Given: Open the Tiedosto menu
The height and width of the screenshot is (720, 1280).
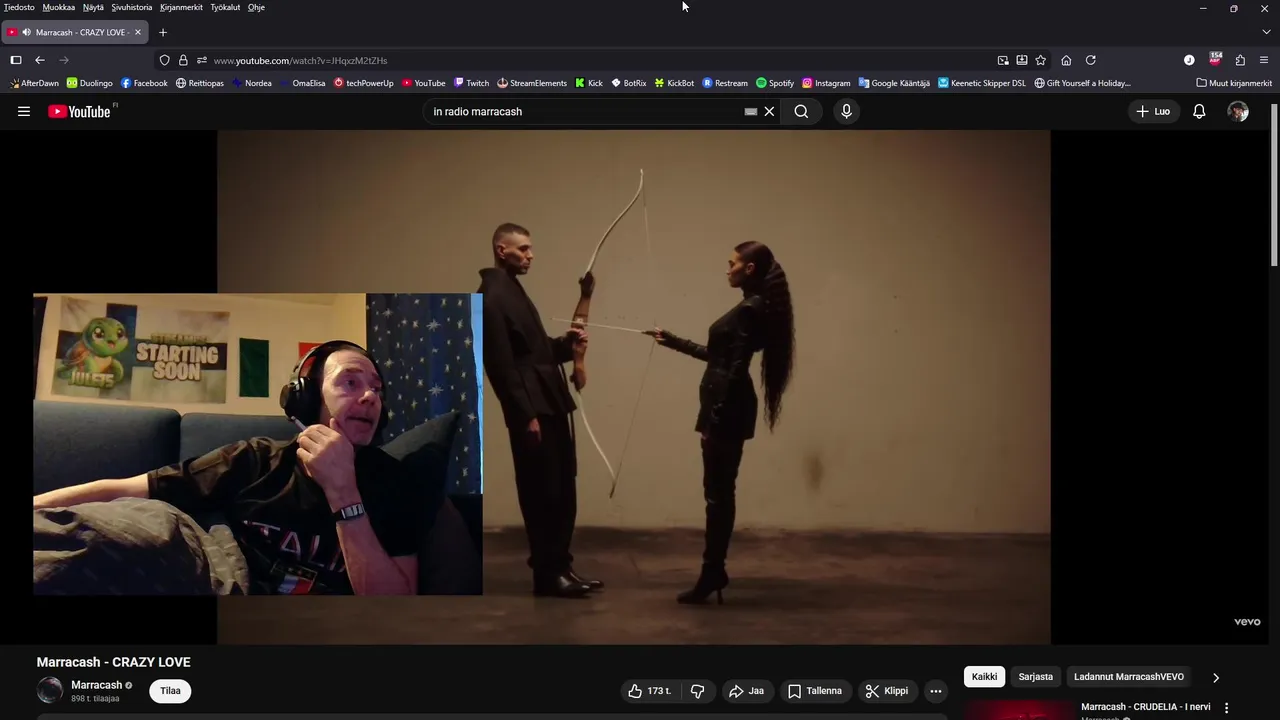Looking at the screenshot, I should pyautogui.click(x=19, y=7).
